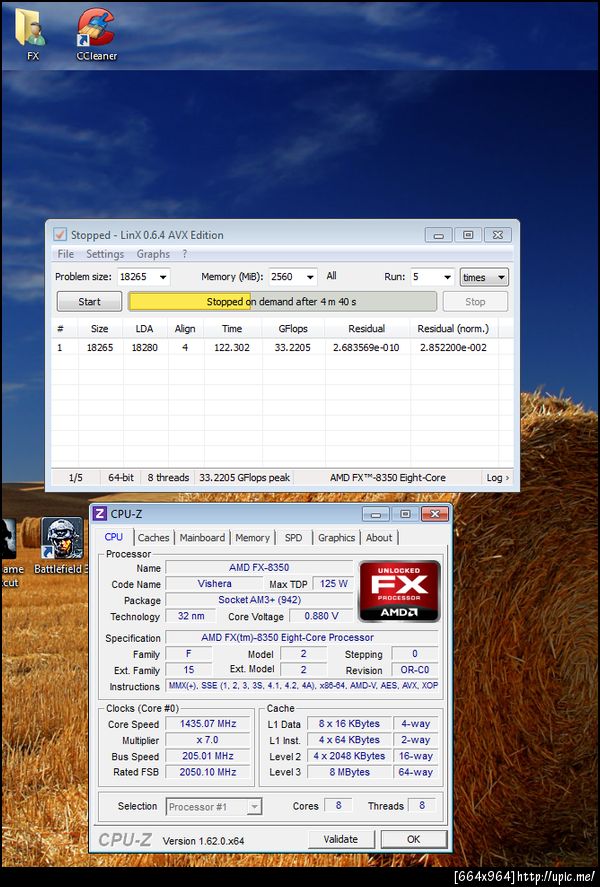
Task: Click Multiplier value x 7.0
Action: tap(208, 740)
